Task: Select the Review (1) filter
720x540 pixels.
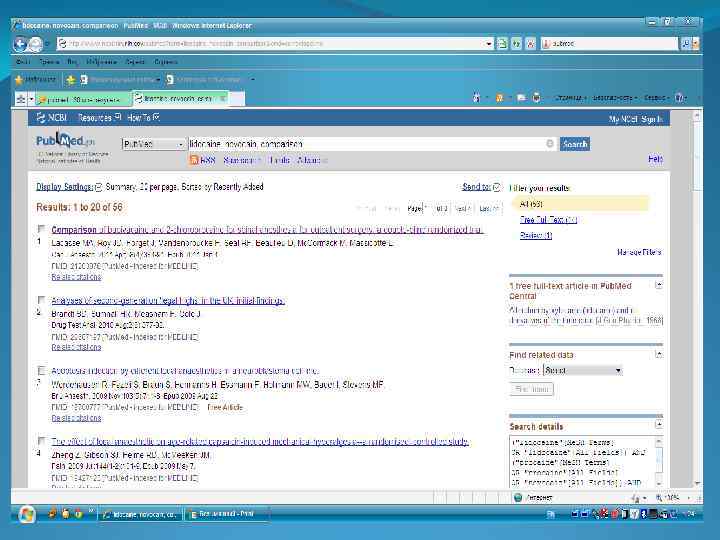Action: pos(536,235)
